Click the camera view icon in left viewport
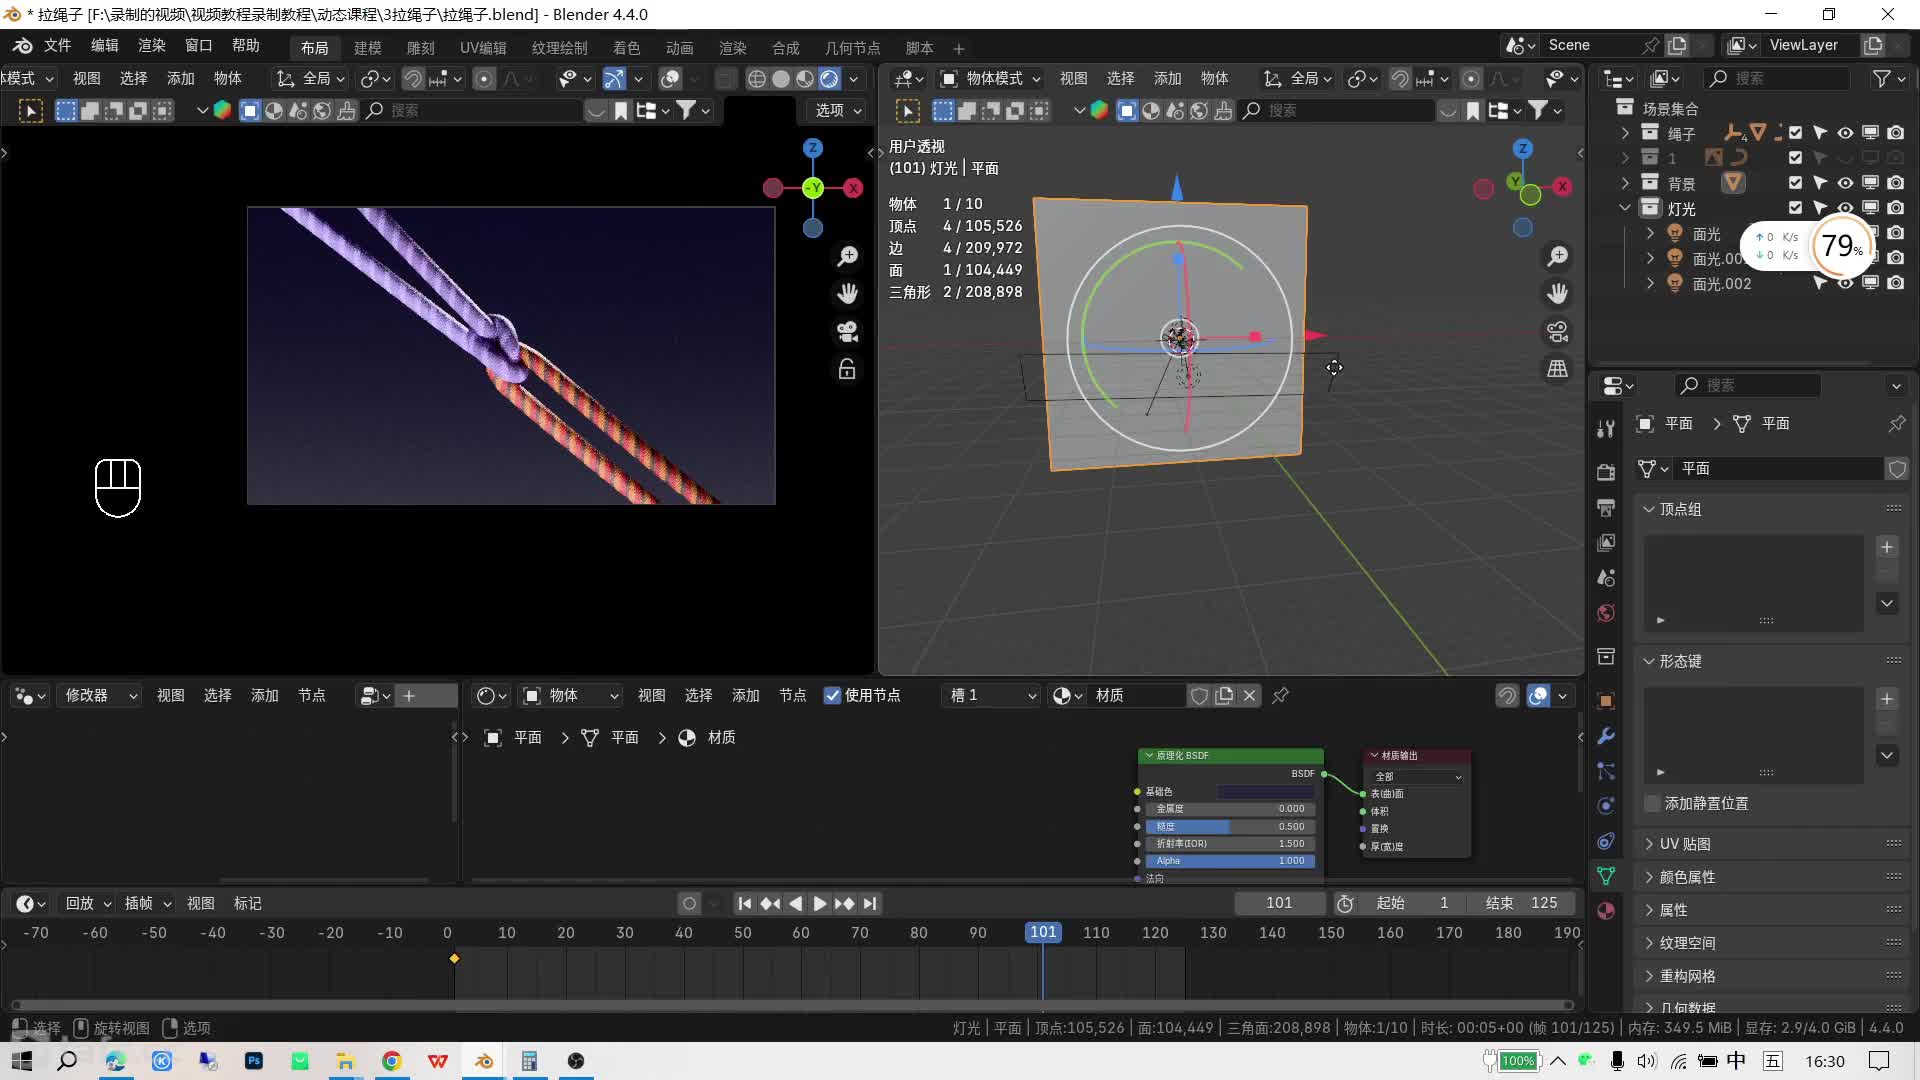Viewport: 1920px width, 1080px height. 847,331
